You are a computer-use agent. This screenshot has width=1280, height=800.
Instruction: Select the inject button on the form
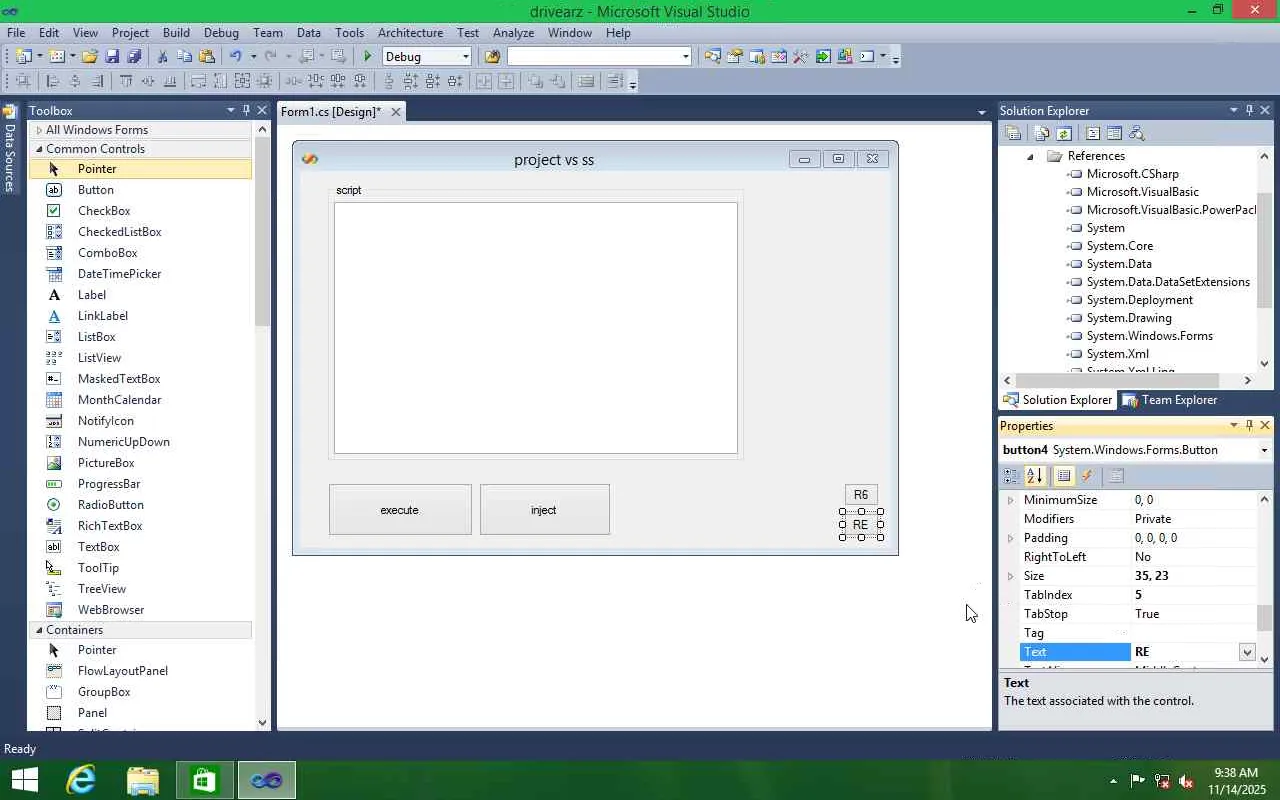[545, 510]
